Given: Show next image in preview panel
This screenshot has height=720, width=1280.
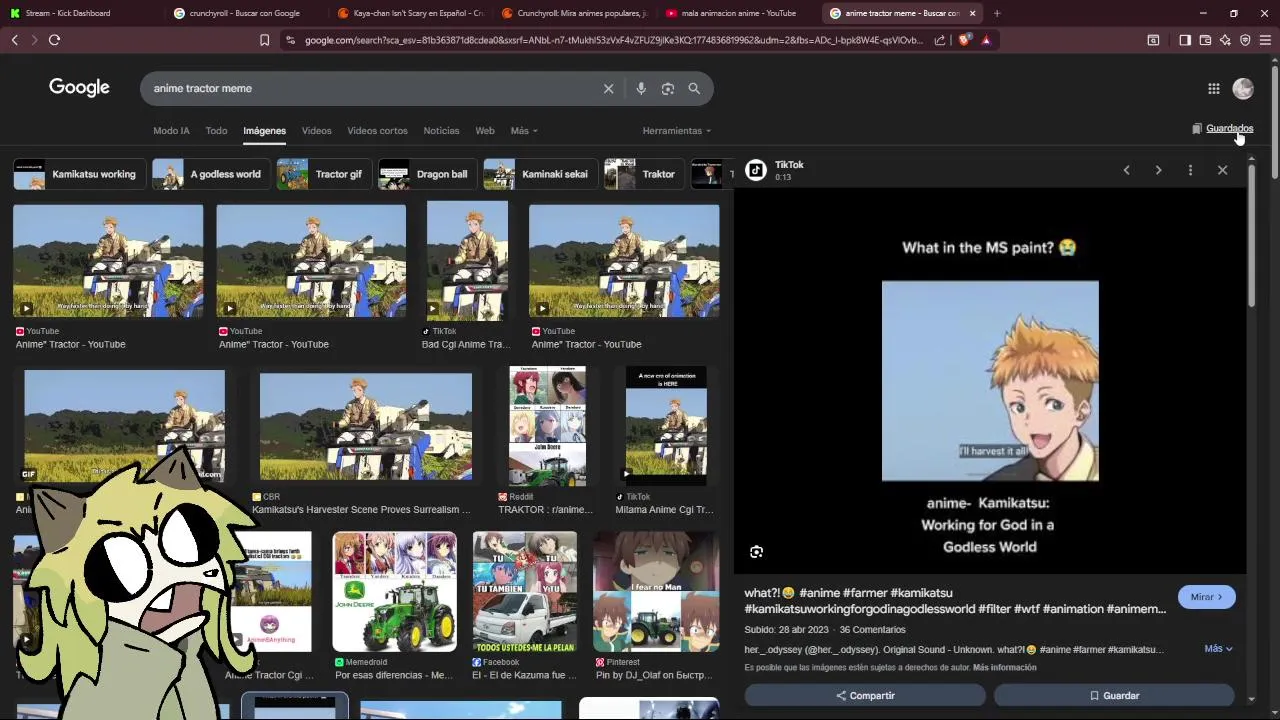Looking at the screenshot, I should (x=1158, y=170).
